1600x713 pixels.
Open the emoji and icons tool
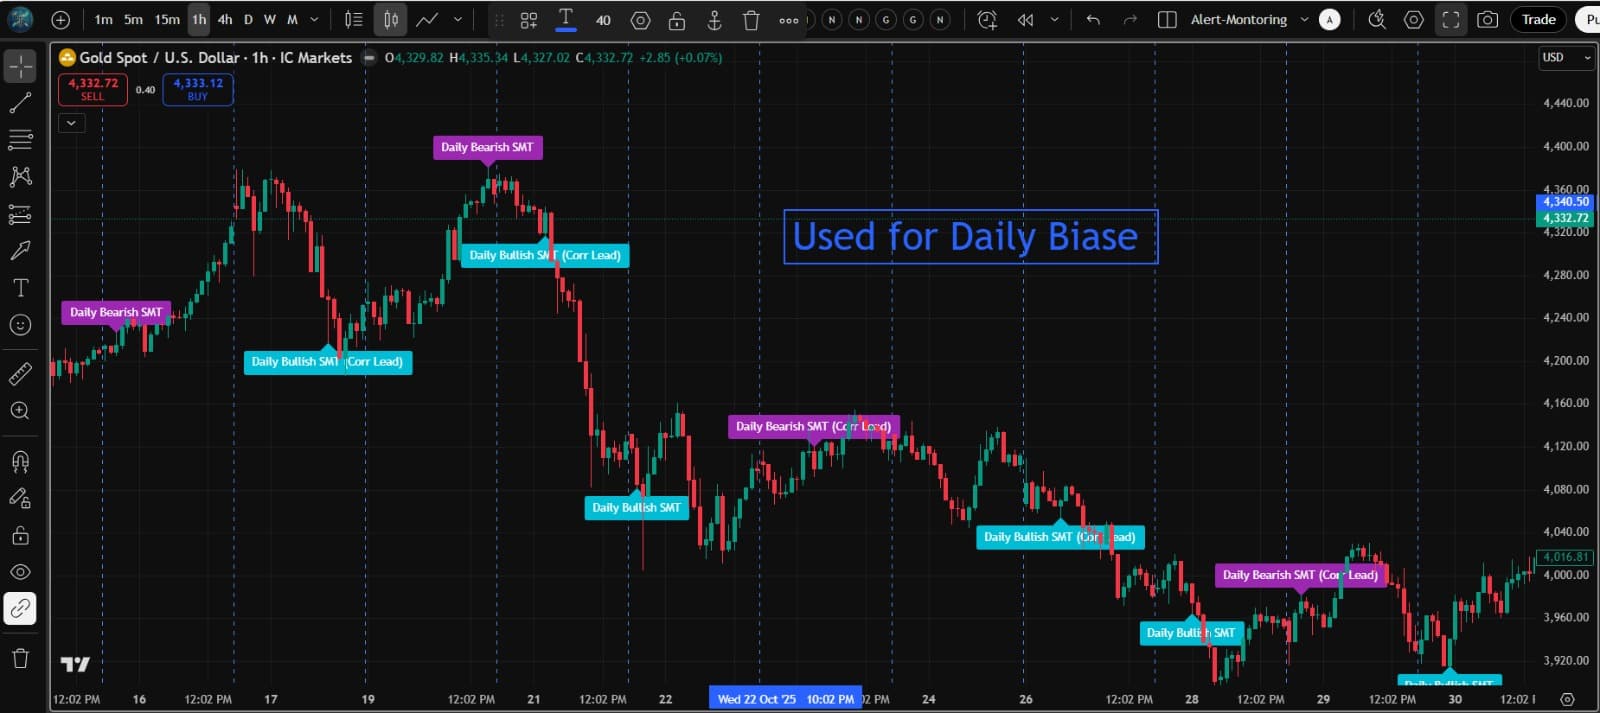[20, 325]
